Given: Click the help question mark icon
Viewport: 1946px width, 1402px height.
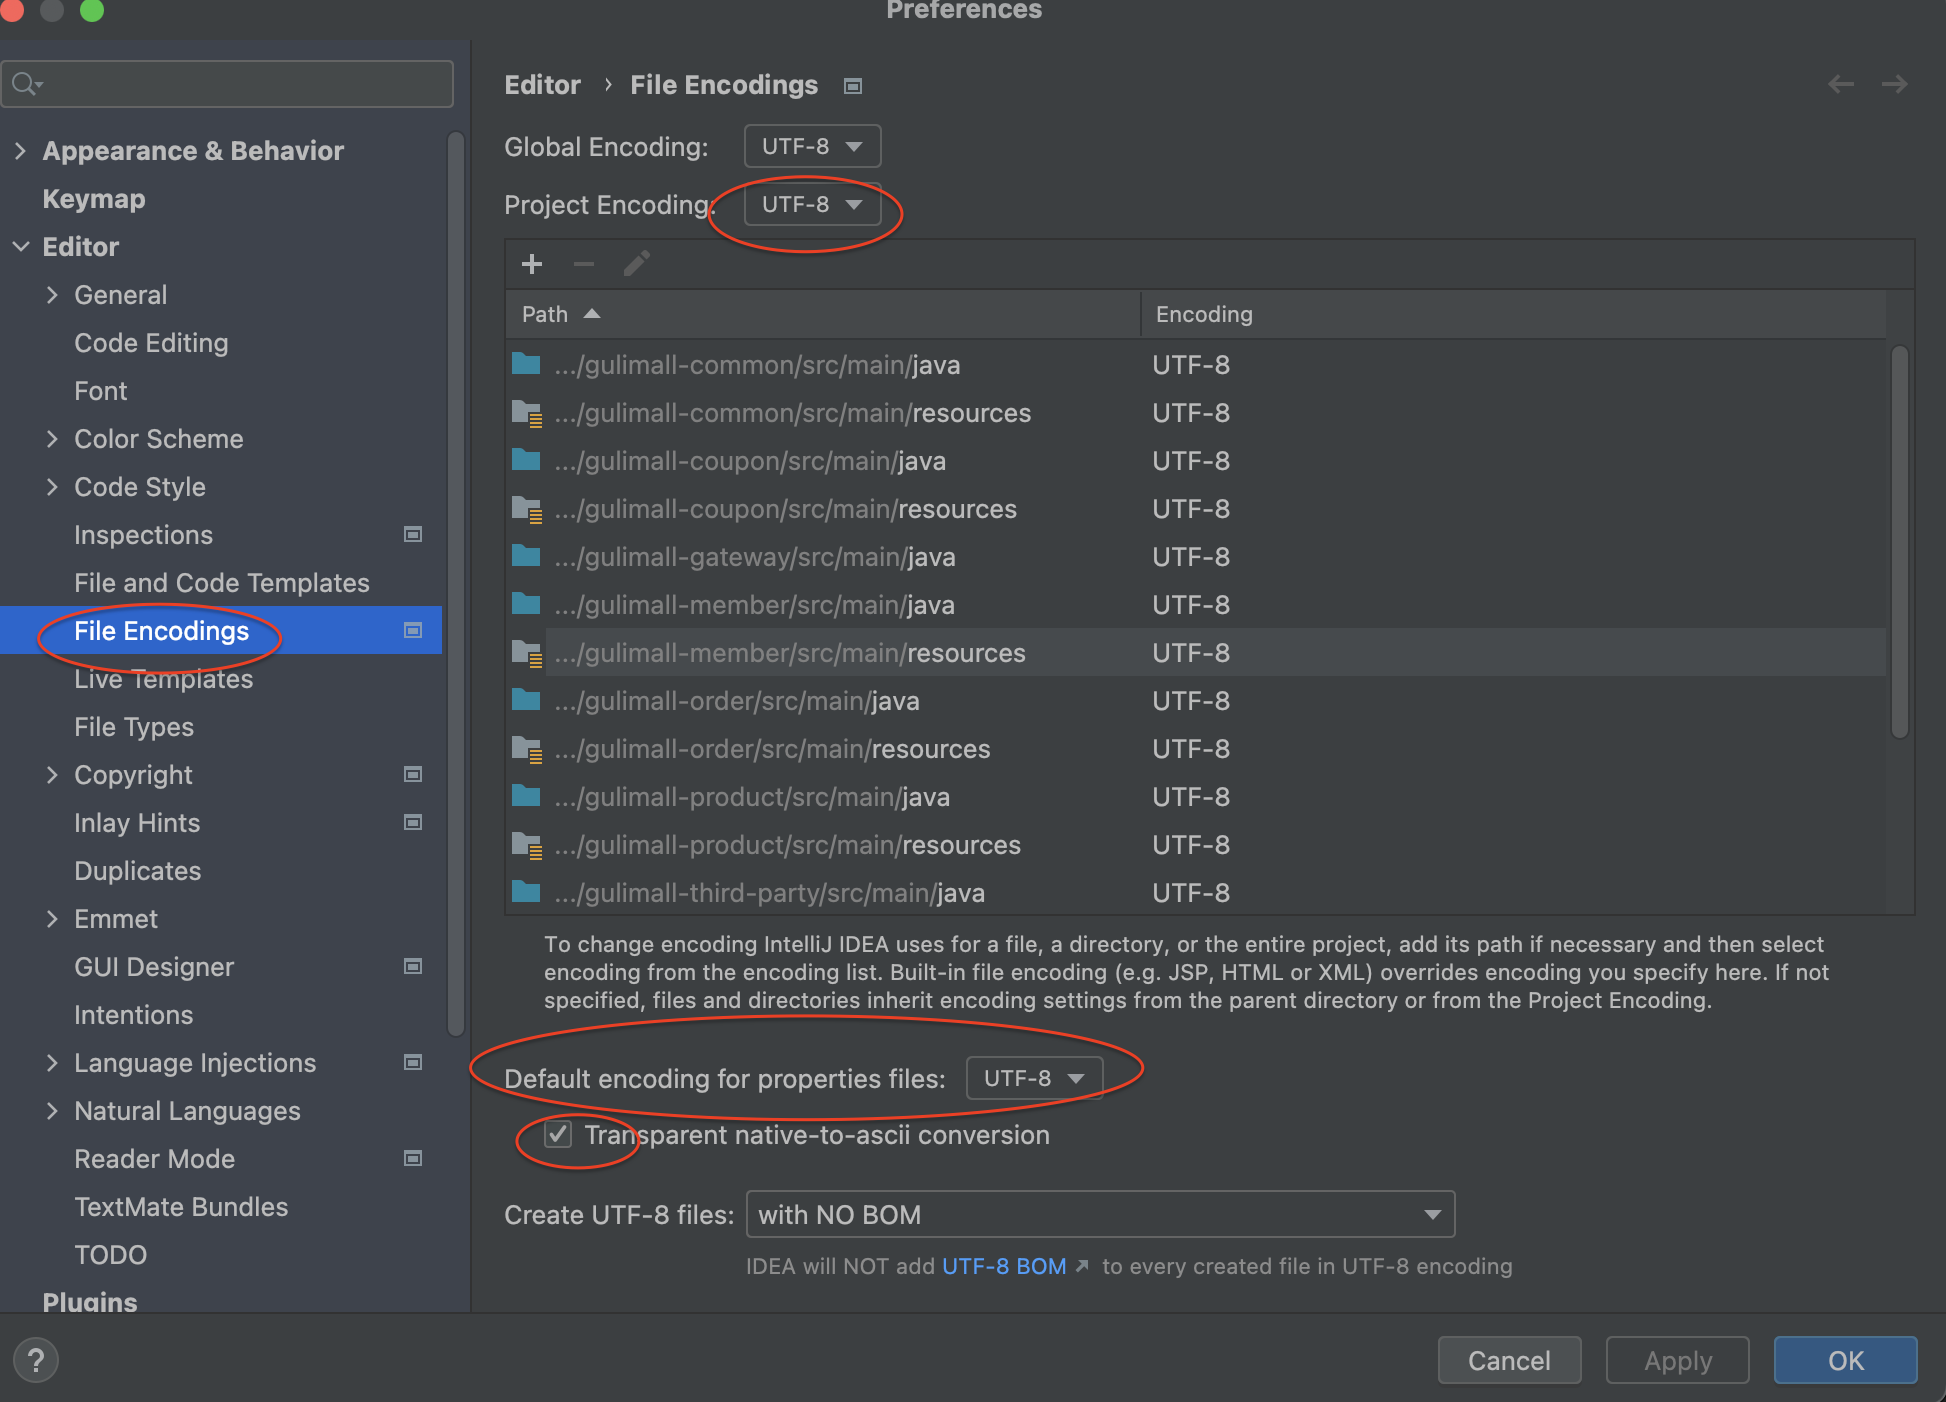Looking at the screenshot, I should [36, 1360].
